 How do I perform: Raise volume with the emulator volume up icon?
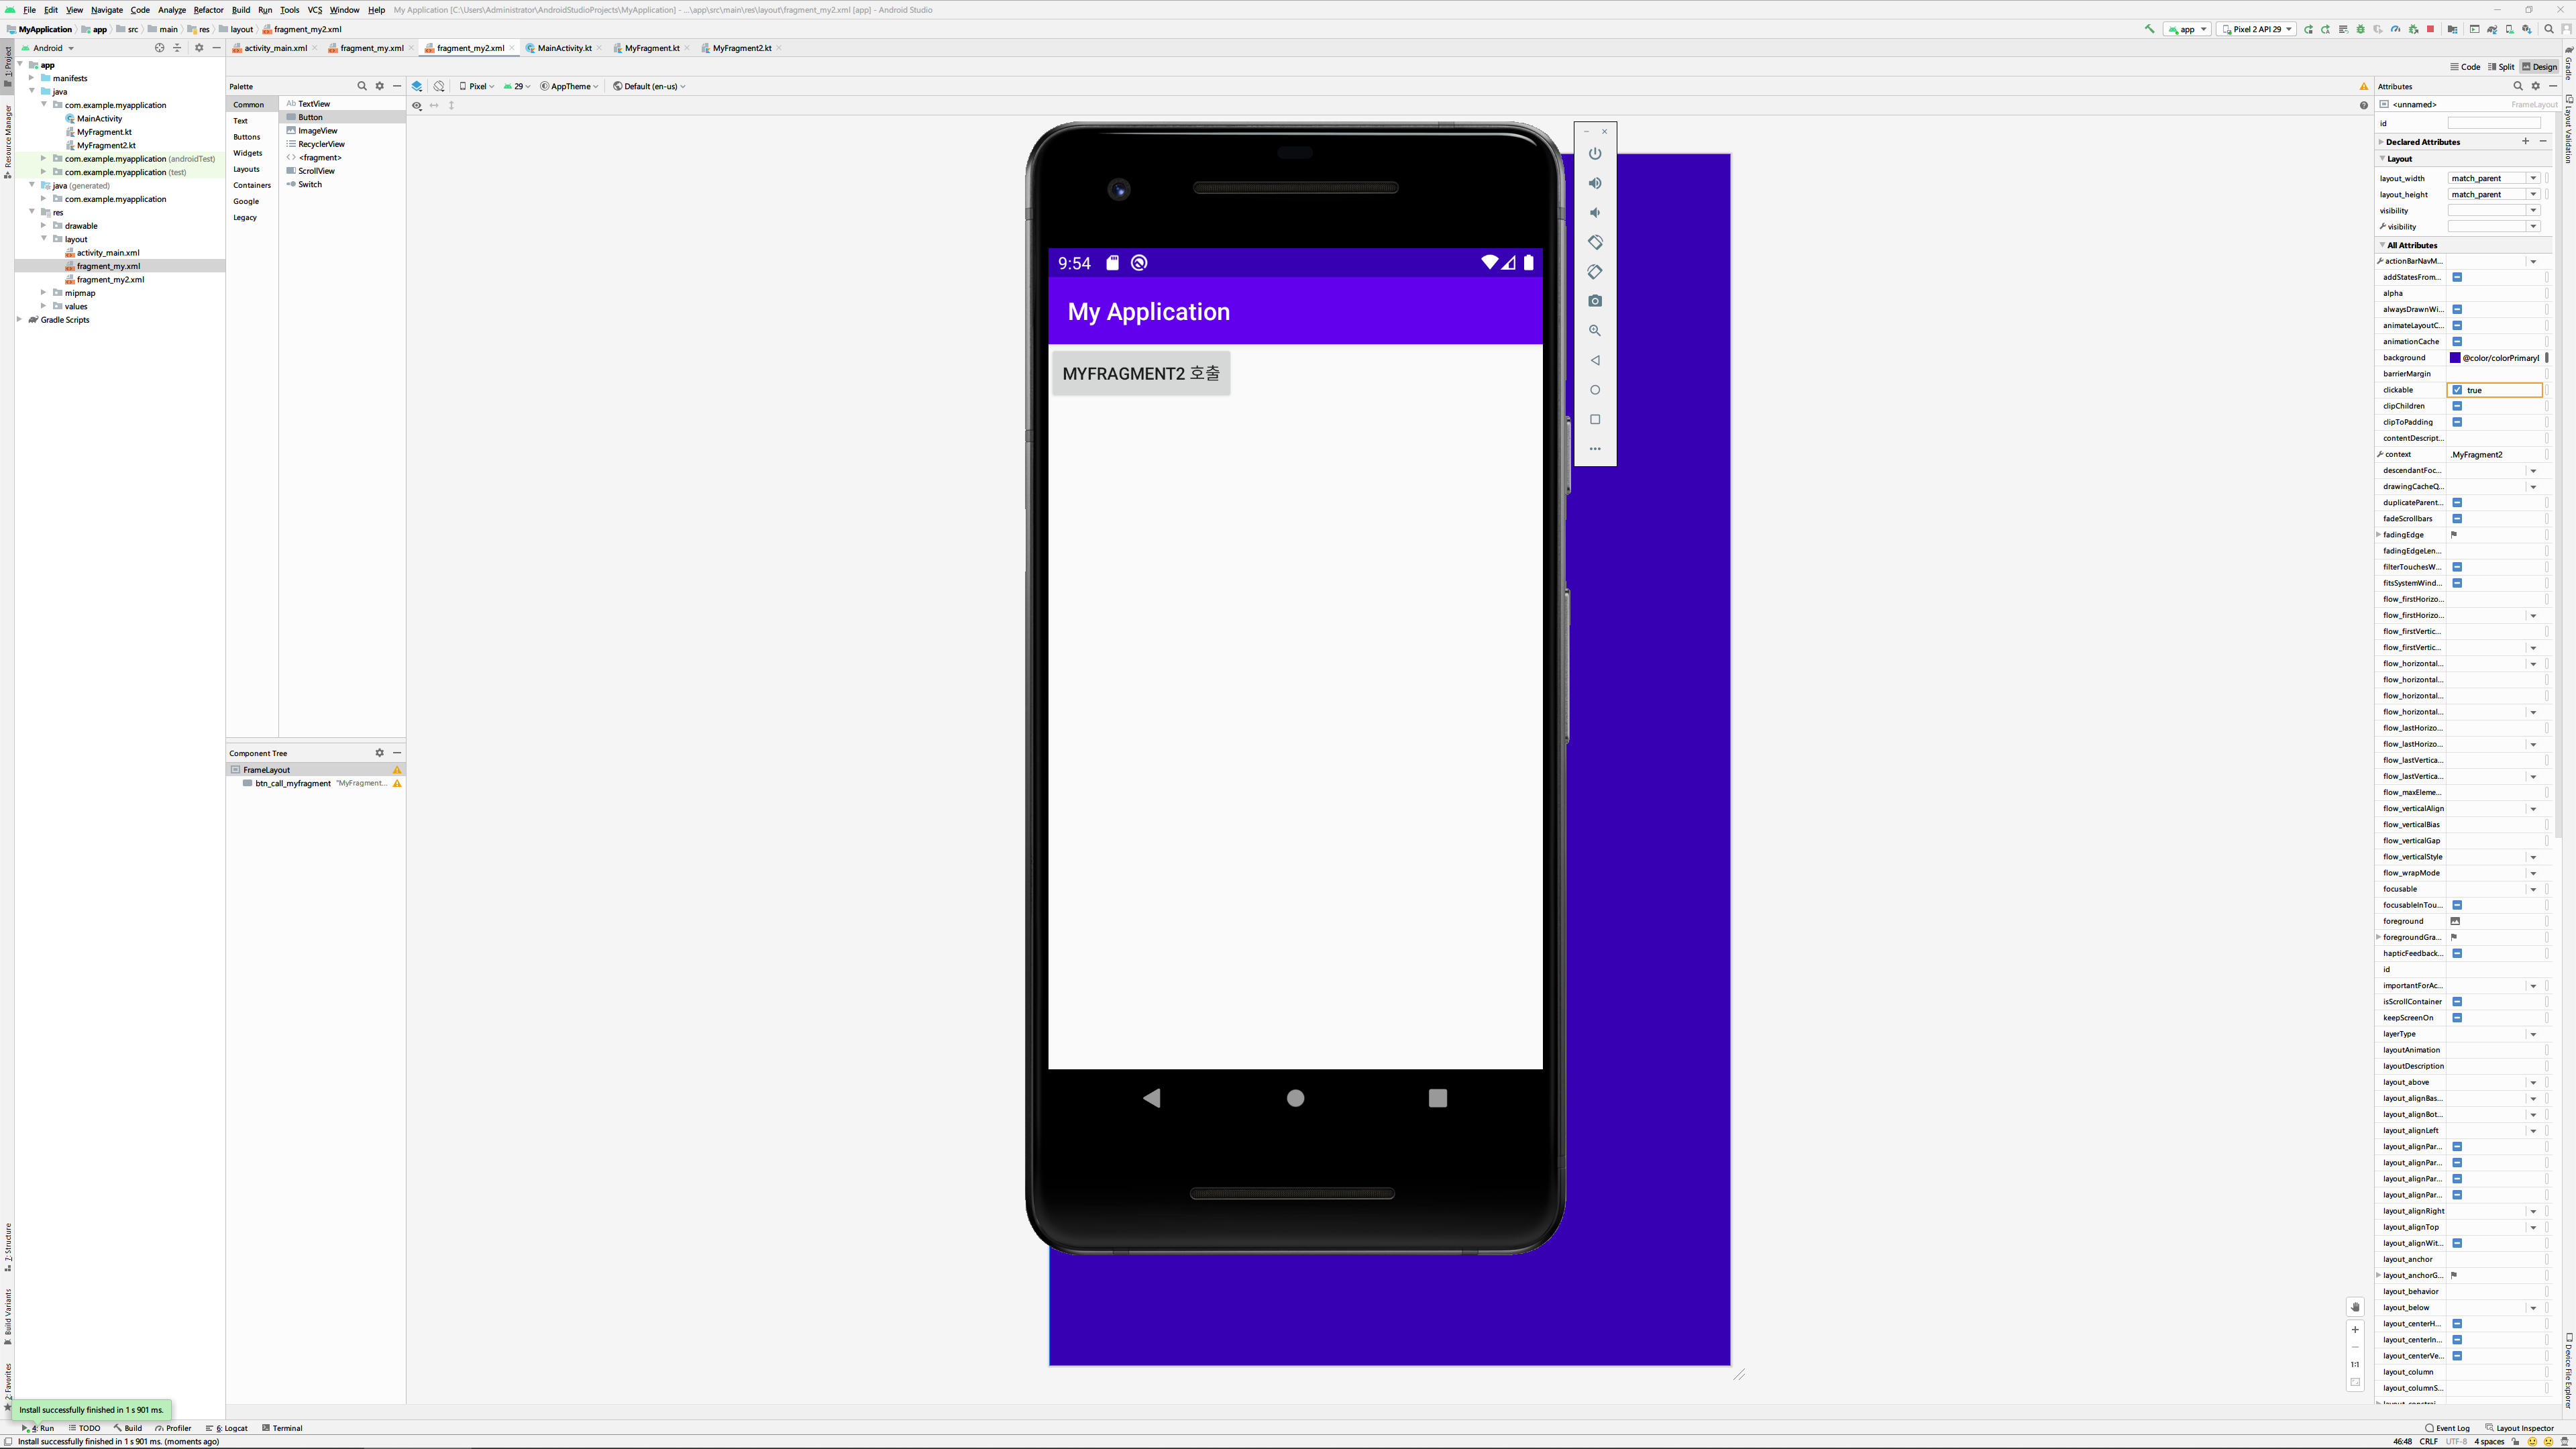coord(1595,183)
